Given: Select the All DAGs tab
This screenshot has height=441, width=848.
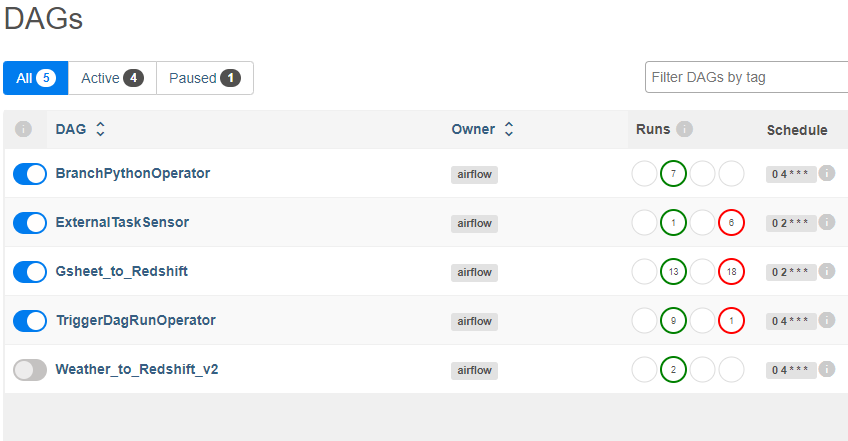Looking at the screenshot, I should (x=36, y=78).
